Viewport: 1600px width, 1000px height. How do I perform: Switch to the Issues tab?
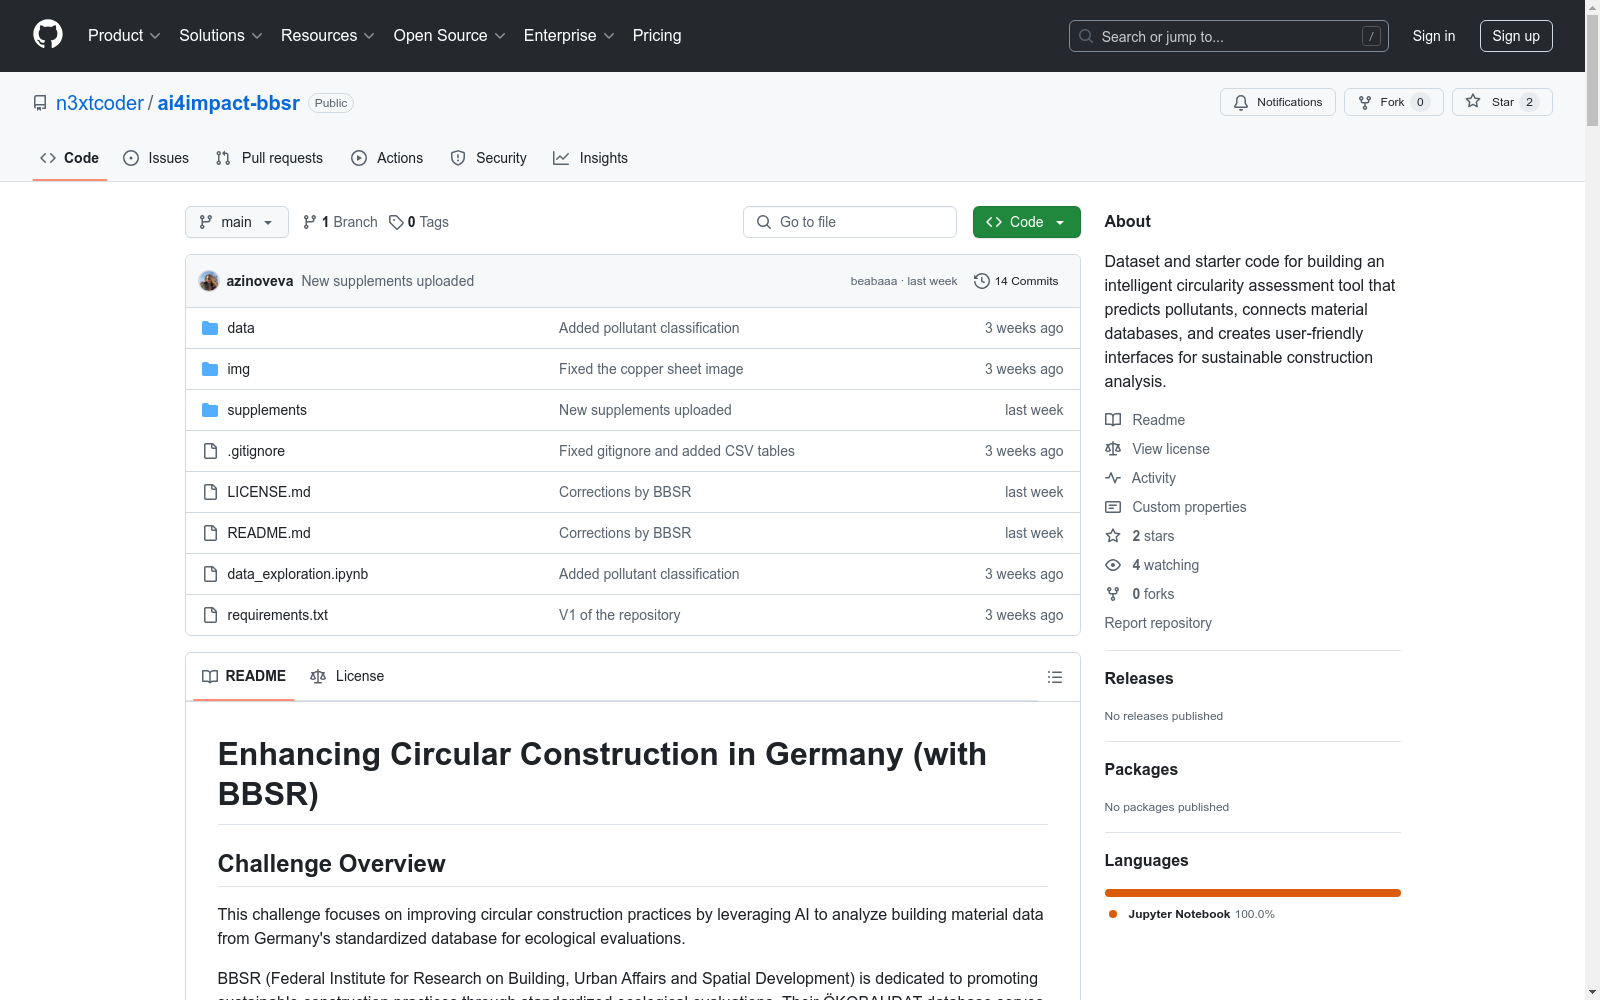point(156,158)
